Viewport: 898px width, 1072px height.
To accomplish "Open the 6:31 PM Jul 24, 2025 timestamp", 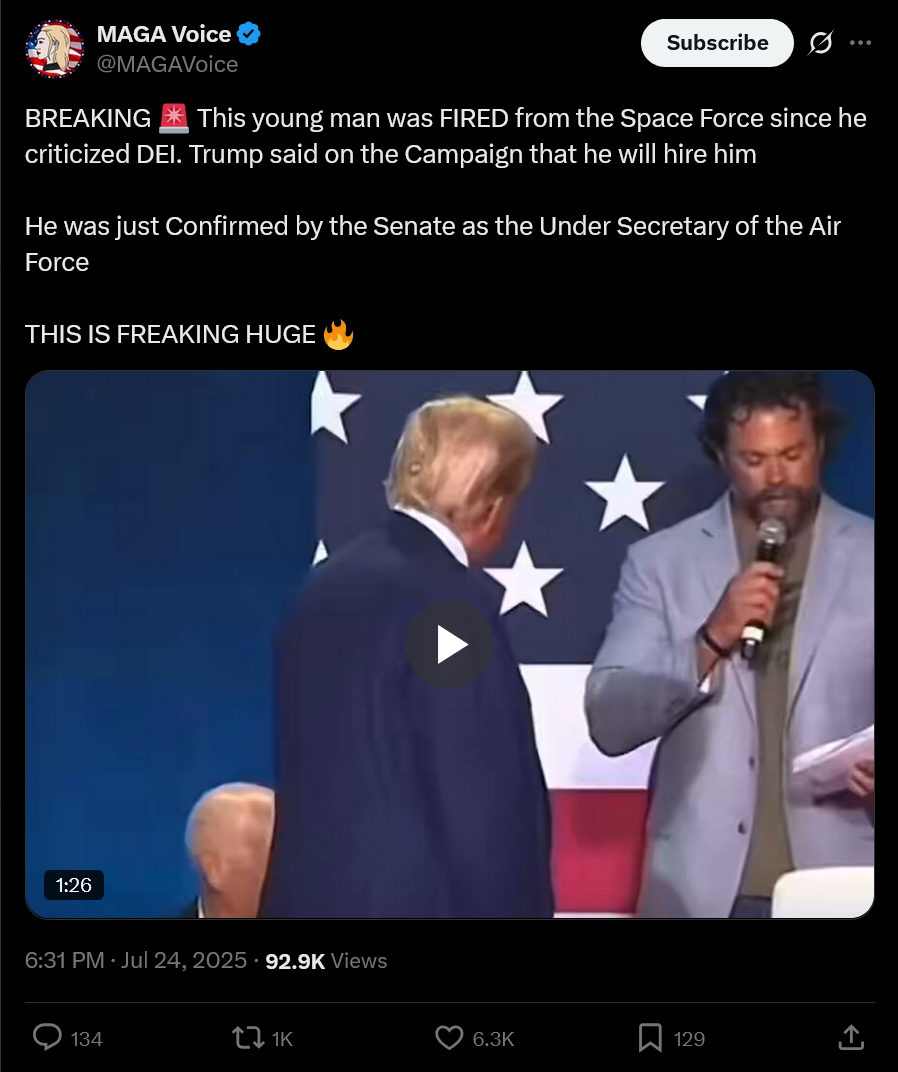I will coord(135,961).
